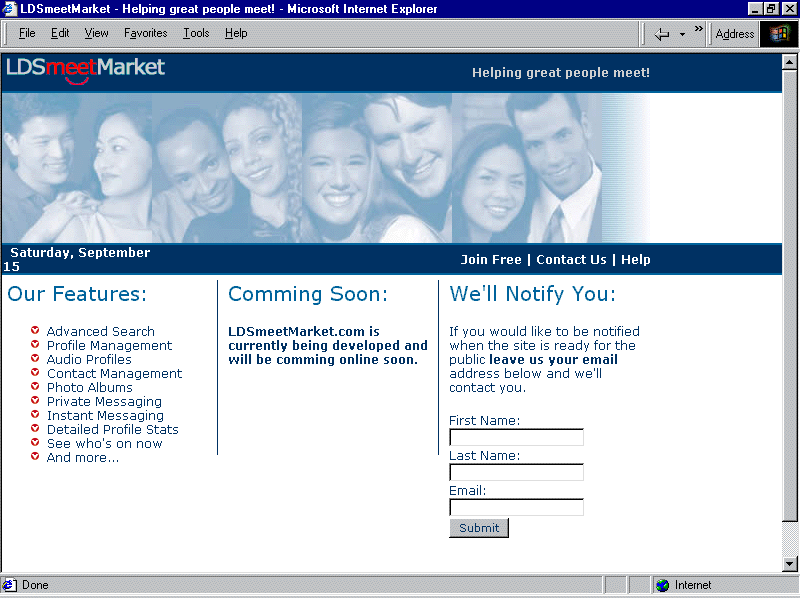Click the scrollbar up arrow
800x598 pixels.
click(x=790, y=62)
